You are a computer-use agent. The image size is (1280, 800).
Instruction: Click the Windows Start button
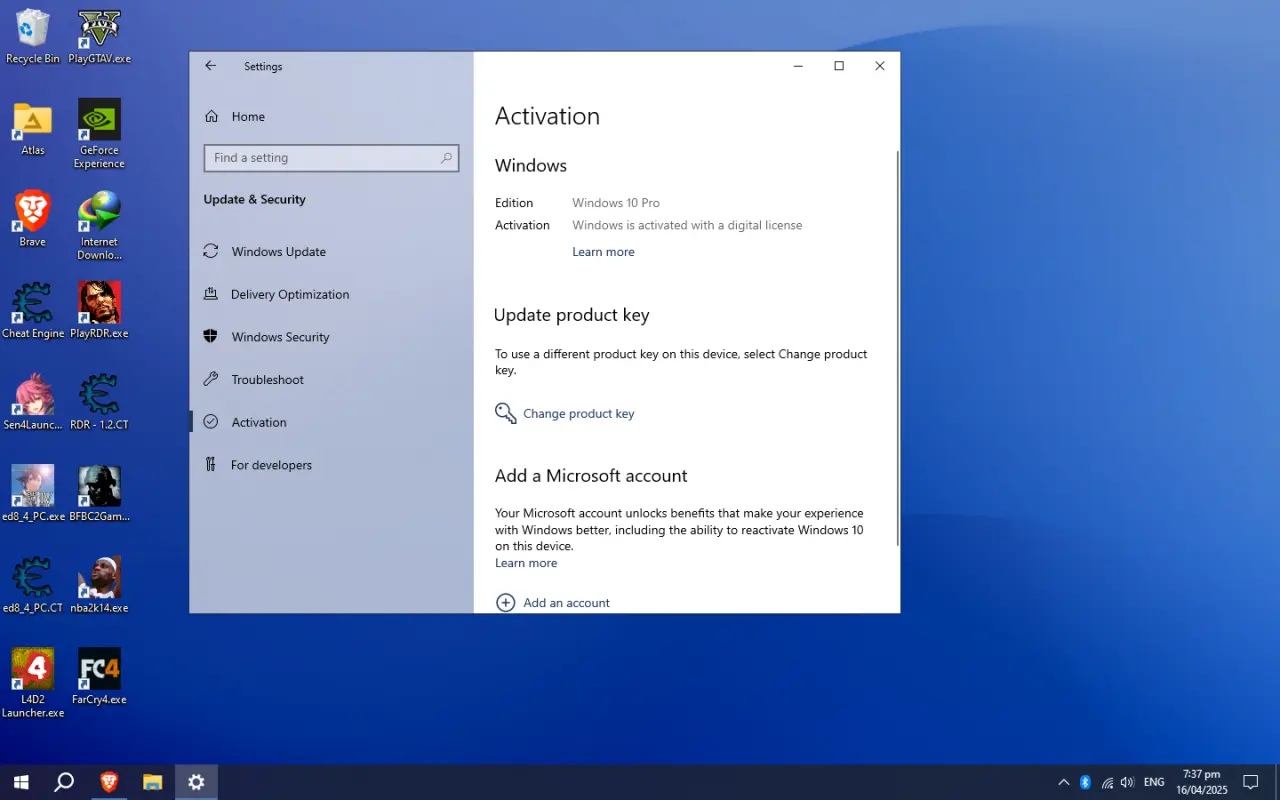[21, 782]
